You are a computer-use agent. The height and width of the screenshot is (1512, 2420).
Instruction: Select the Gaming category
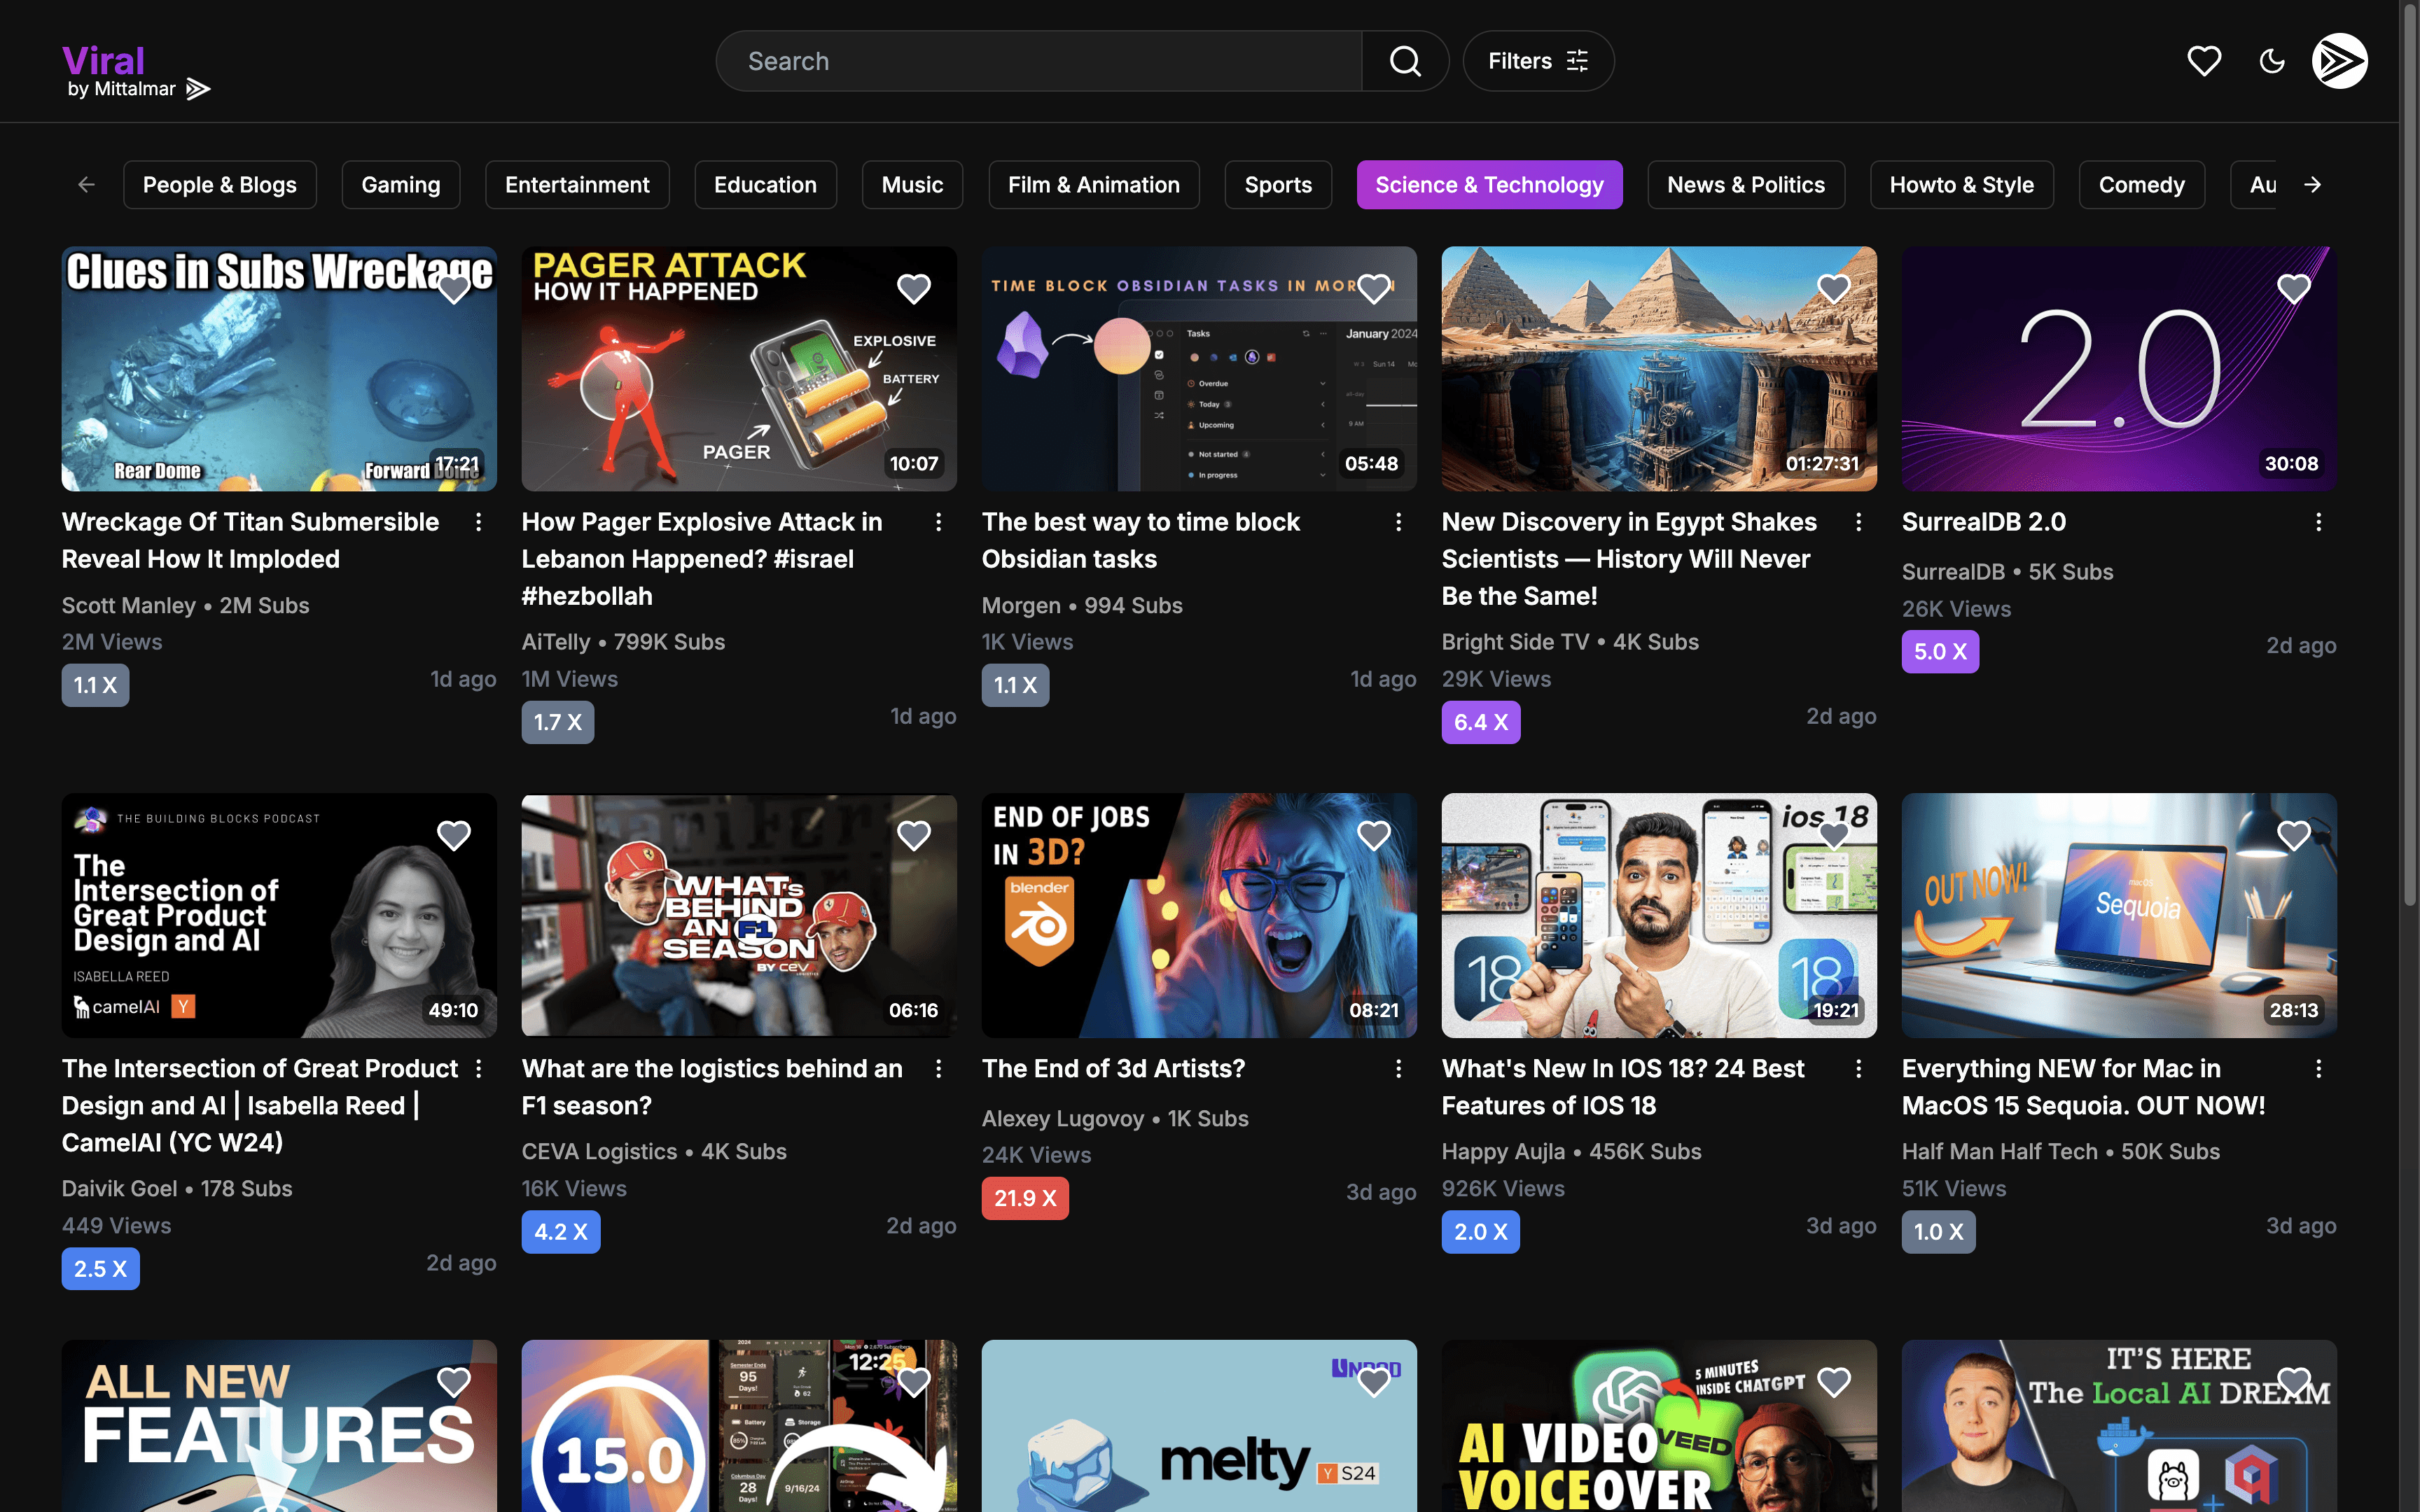(401, 185)
